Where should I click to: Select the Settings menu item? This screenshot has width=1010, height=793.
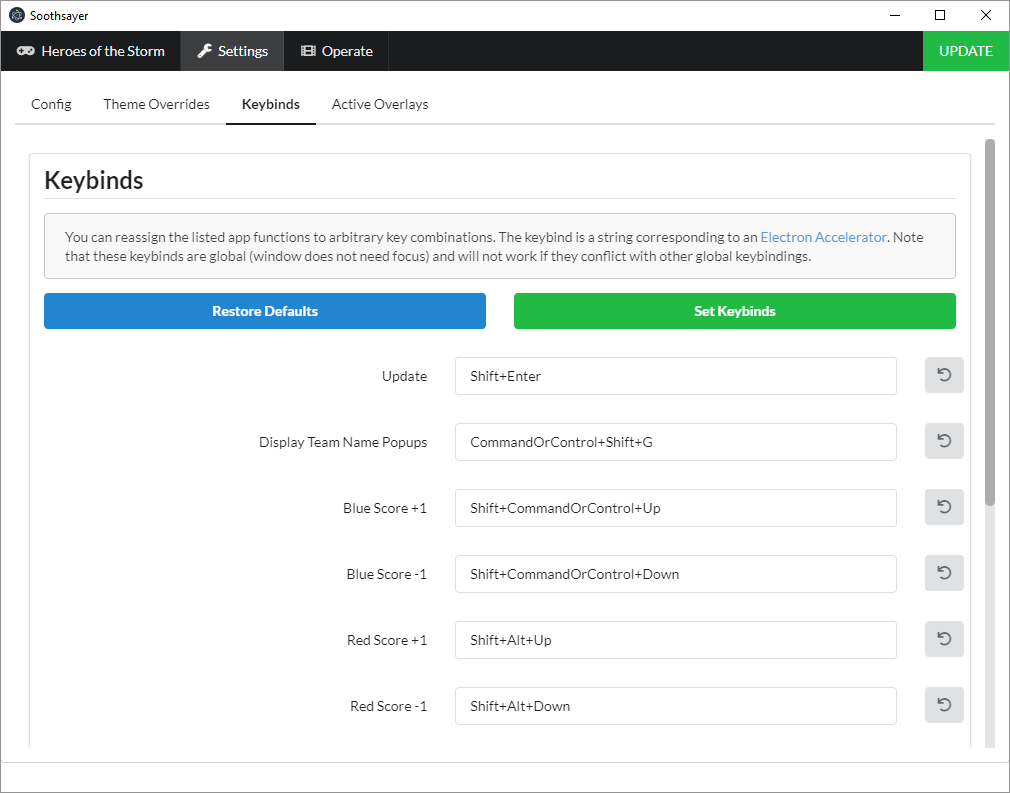(x=233, y=51)
